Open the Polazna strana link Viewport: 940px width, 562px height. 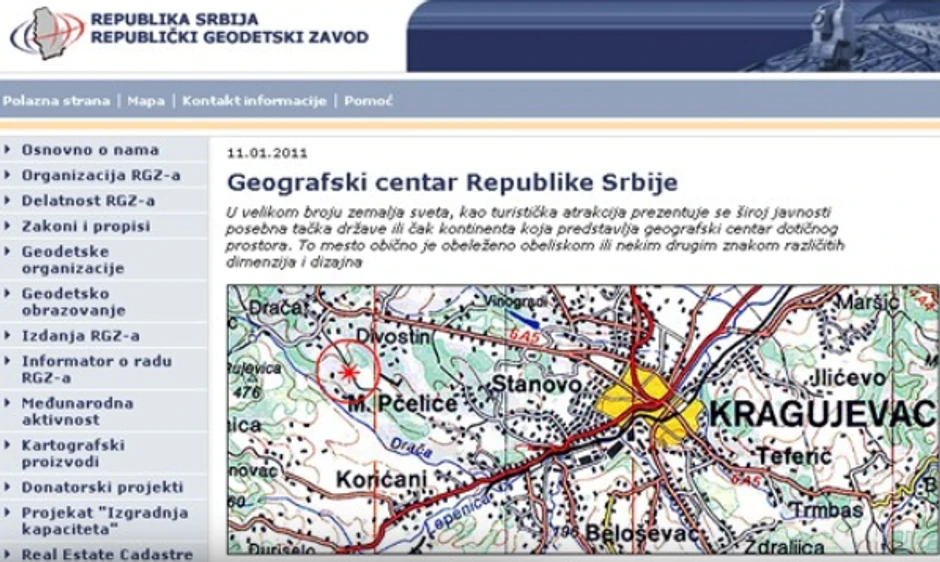56,101
